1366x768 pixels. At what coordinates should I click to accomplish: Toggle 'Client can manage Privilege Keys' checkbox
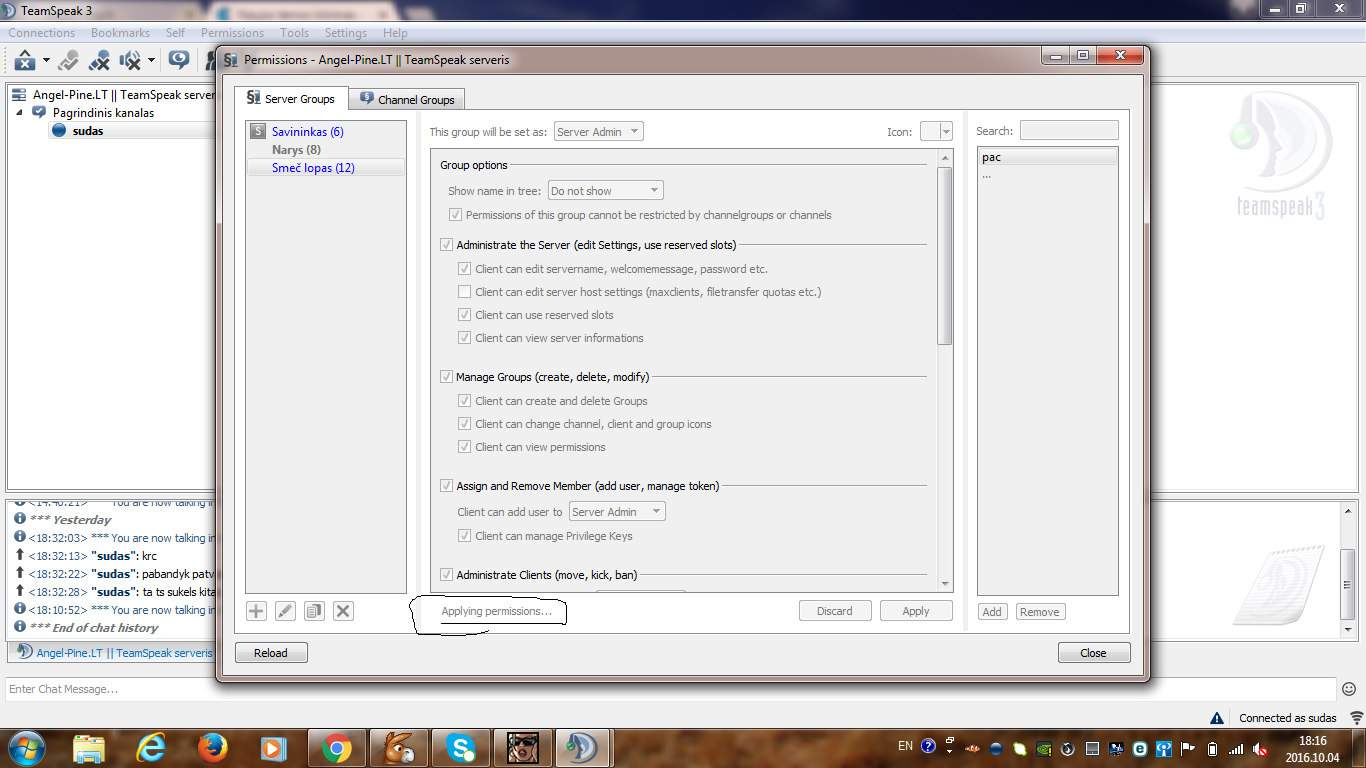coord(464,536)
